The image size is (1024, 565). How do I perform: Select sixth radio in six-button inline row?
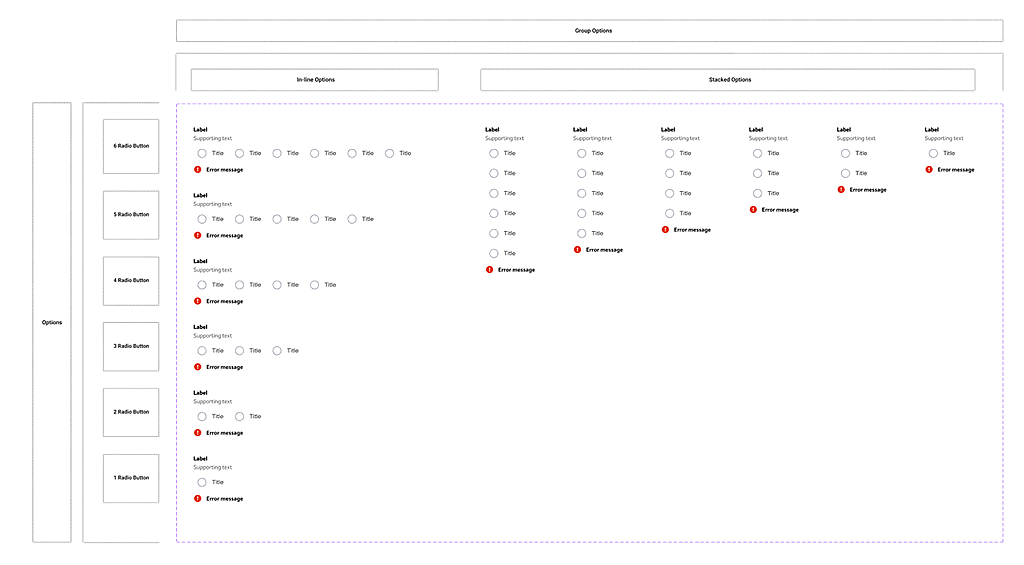click(390, 153)
